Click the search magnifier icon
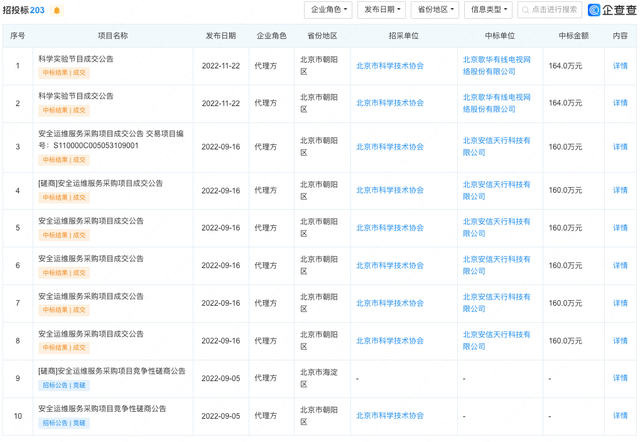The width and height of the screenshot is (640, 442). pyautogui.click(x=525, y=10)
